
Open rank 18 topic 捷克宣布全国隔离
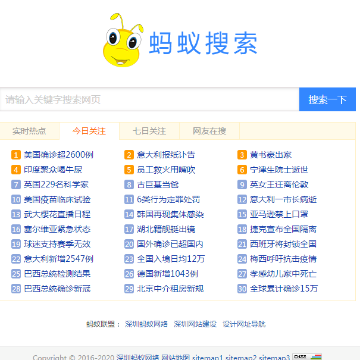coord(283,229)
